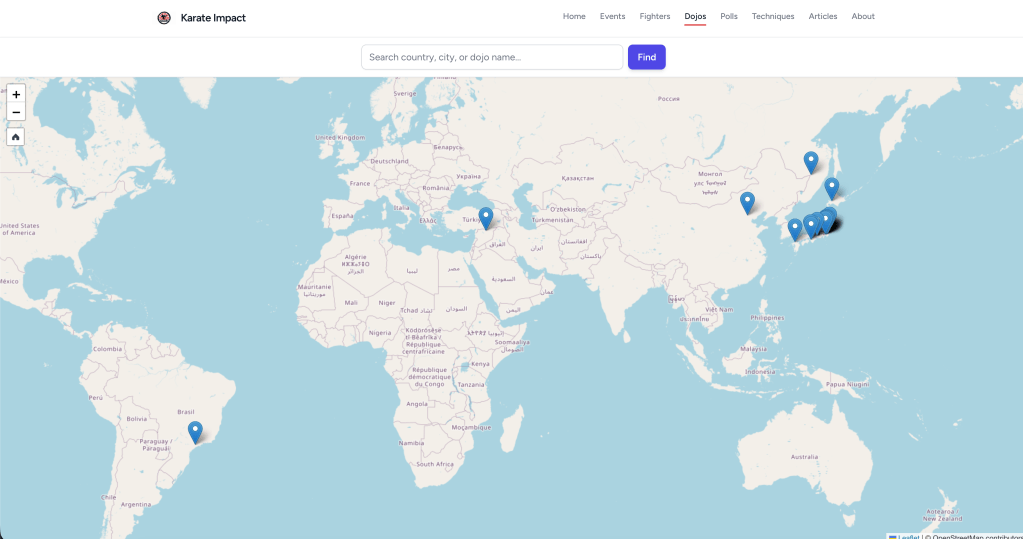Screen dimensions: 1023x539
Task: Click the Karate Impact logo icon
Action: tap(164, 17)
